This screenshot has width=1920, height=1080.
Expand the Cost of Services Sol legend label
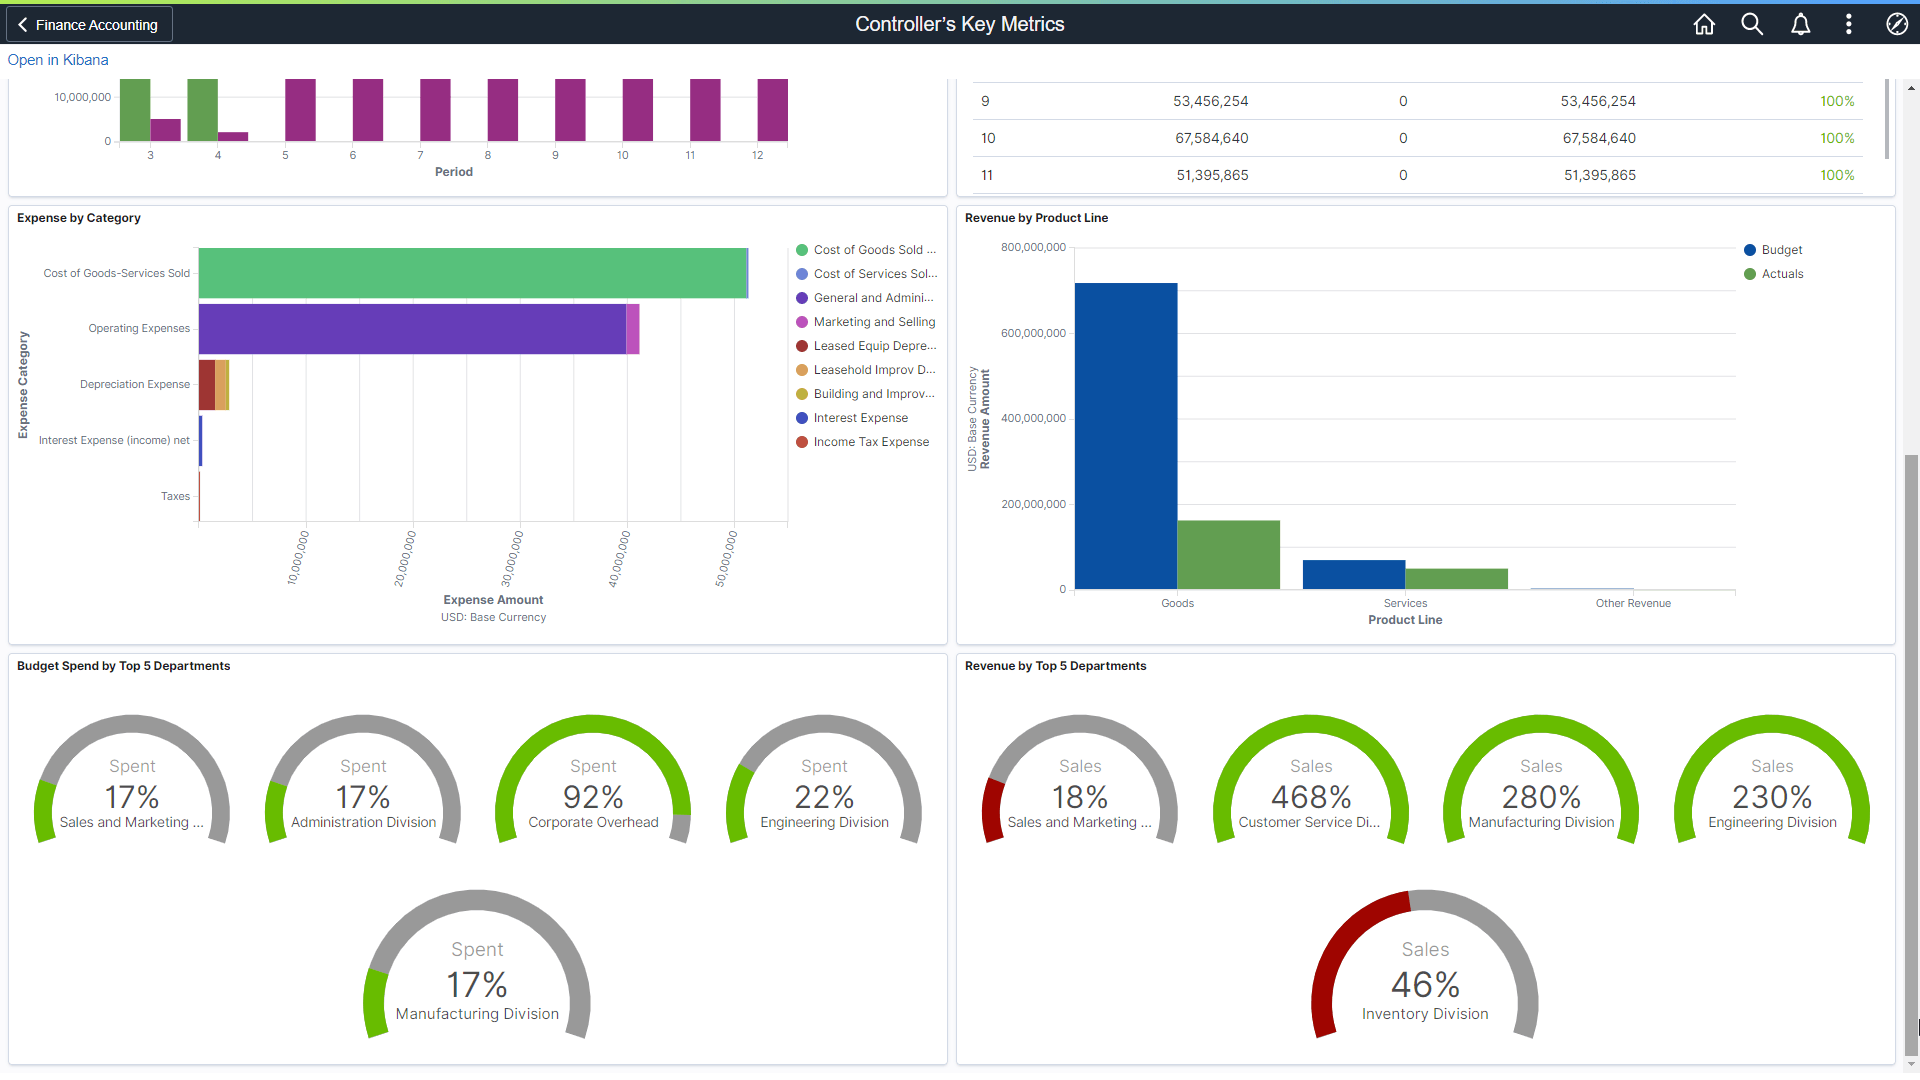coord(875,273)
